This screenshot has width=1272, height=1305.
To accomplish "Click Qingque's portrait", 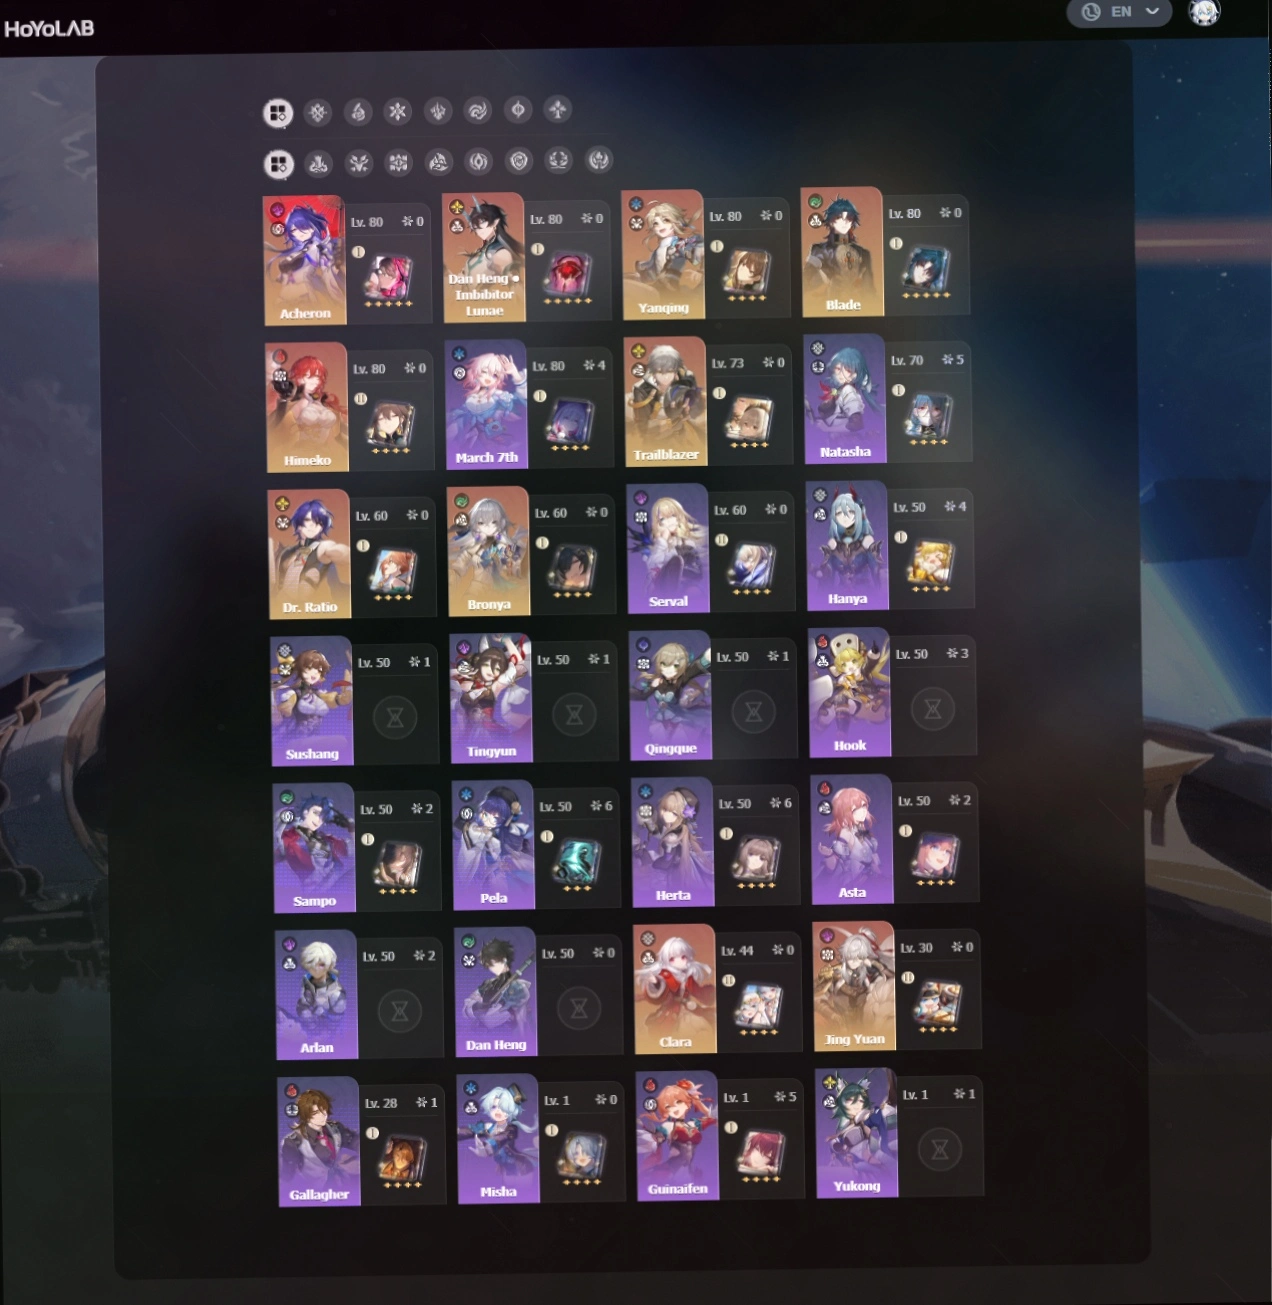I will [670, 695].
